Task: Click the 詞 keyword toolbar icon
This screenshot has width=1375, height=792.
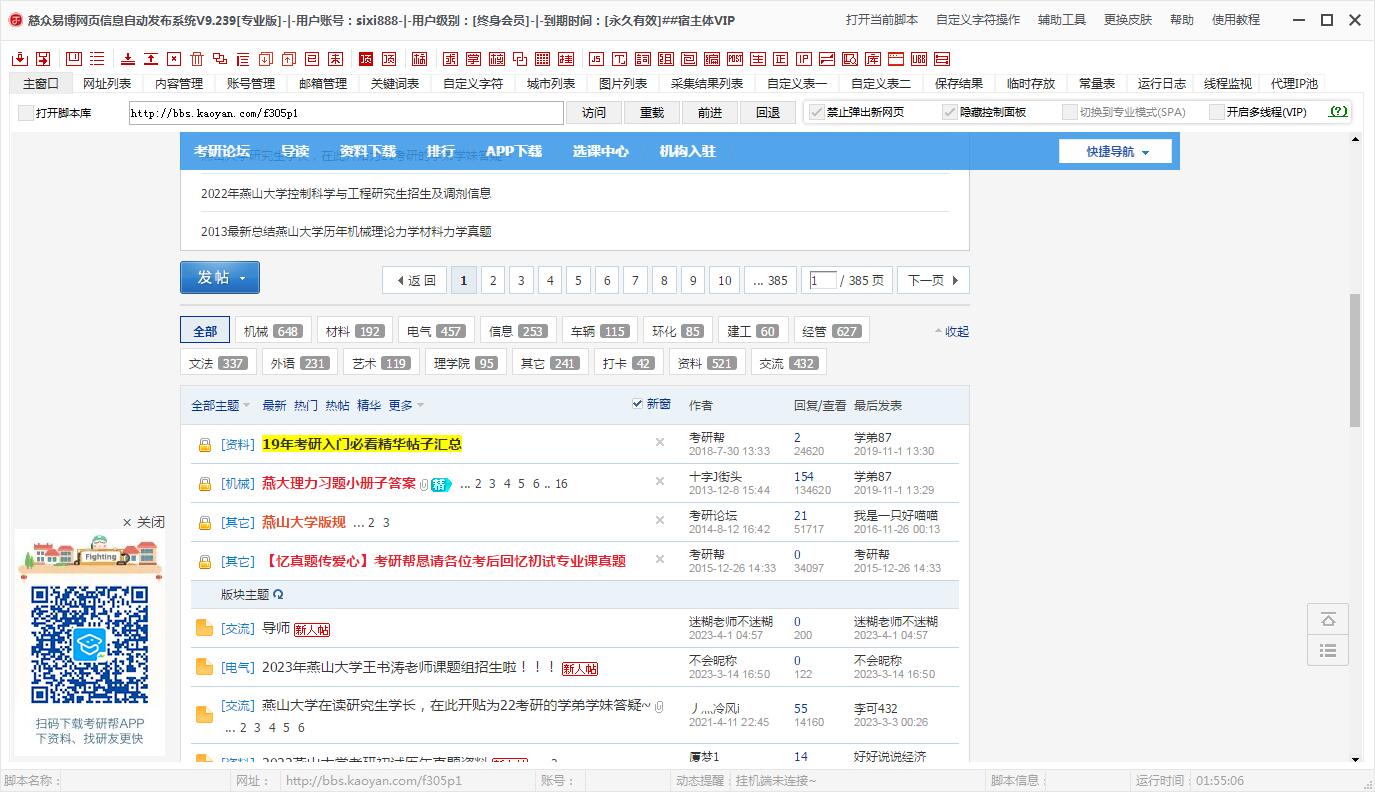Action: pyautogui.click(x=643, y=59)
